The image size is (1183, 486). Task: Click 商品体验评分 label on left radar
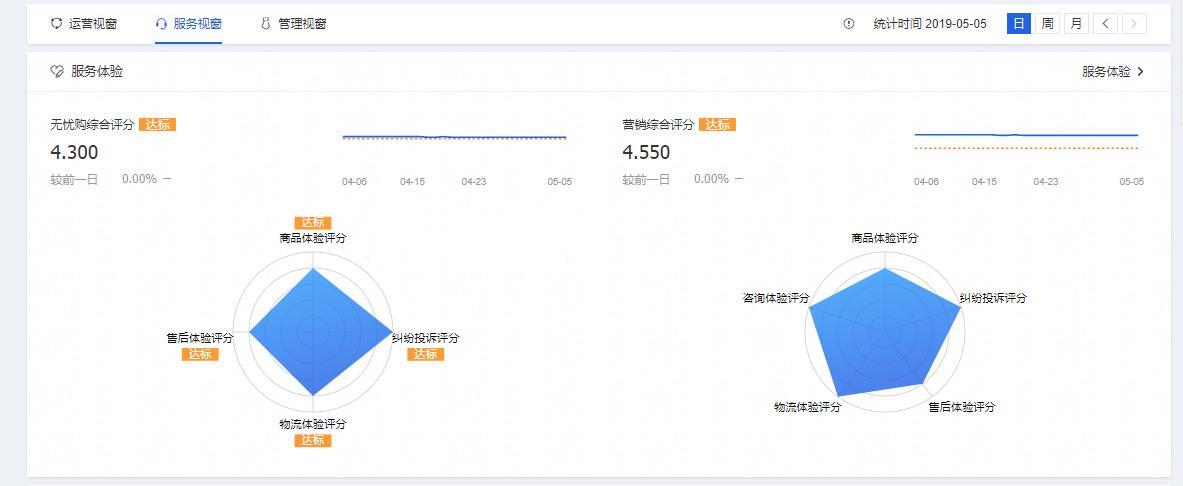click(312, 238)
